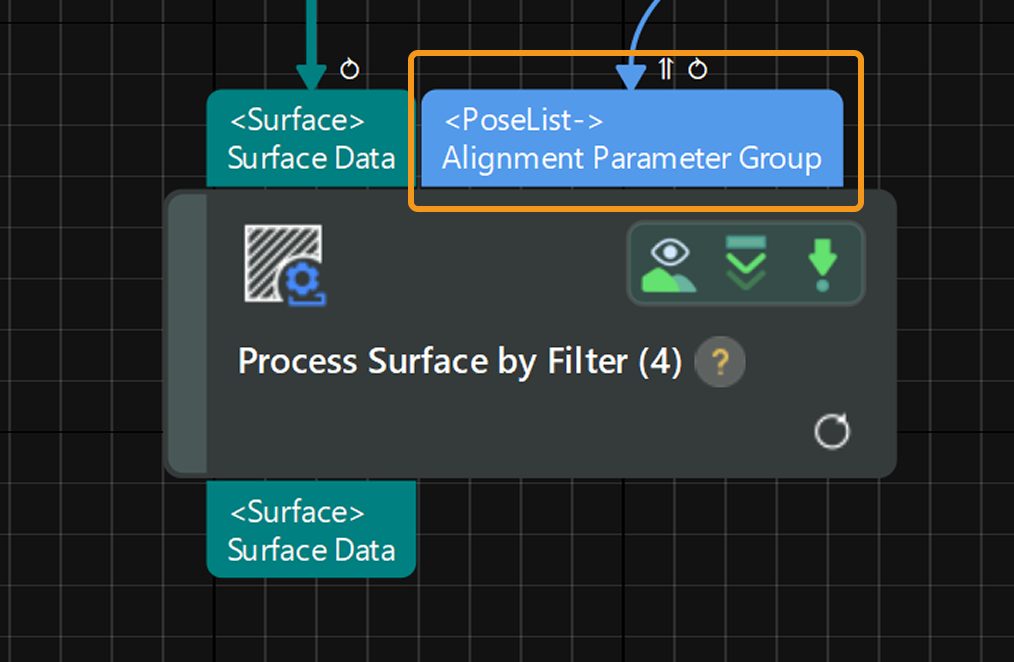Select the teal connection line above Surface Data

click(311, 25)
